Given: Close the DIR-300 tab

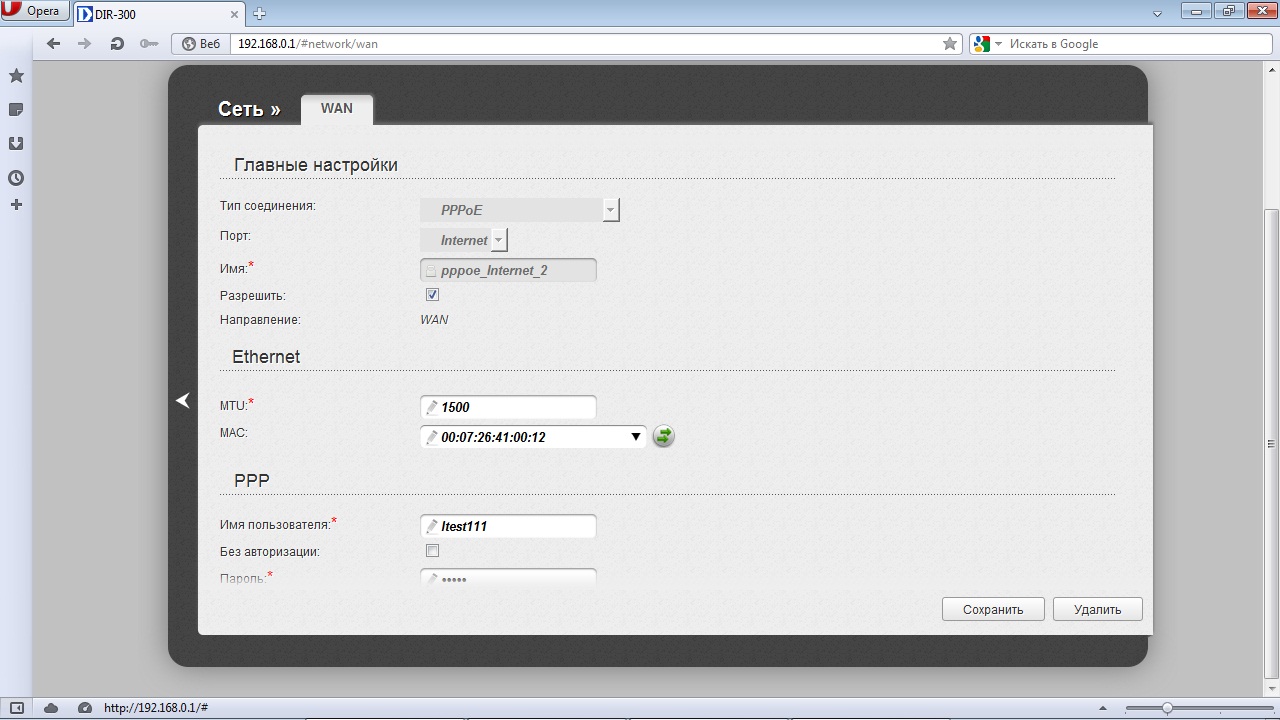Looking at the screenshot, I should point(233,14).
